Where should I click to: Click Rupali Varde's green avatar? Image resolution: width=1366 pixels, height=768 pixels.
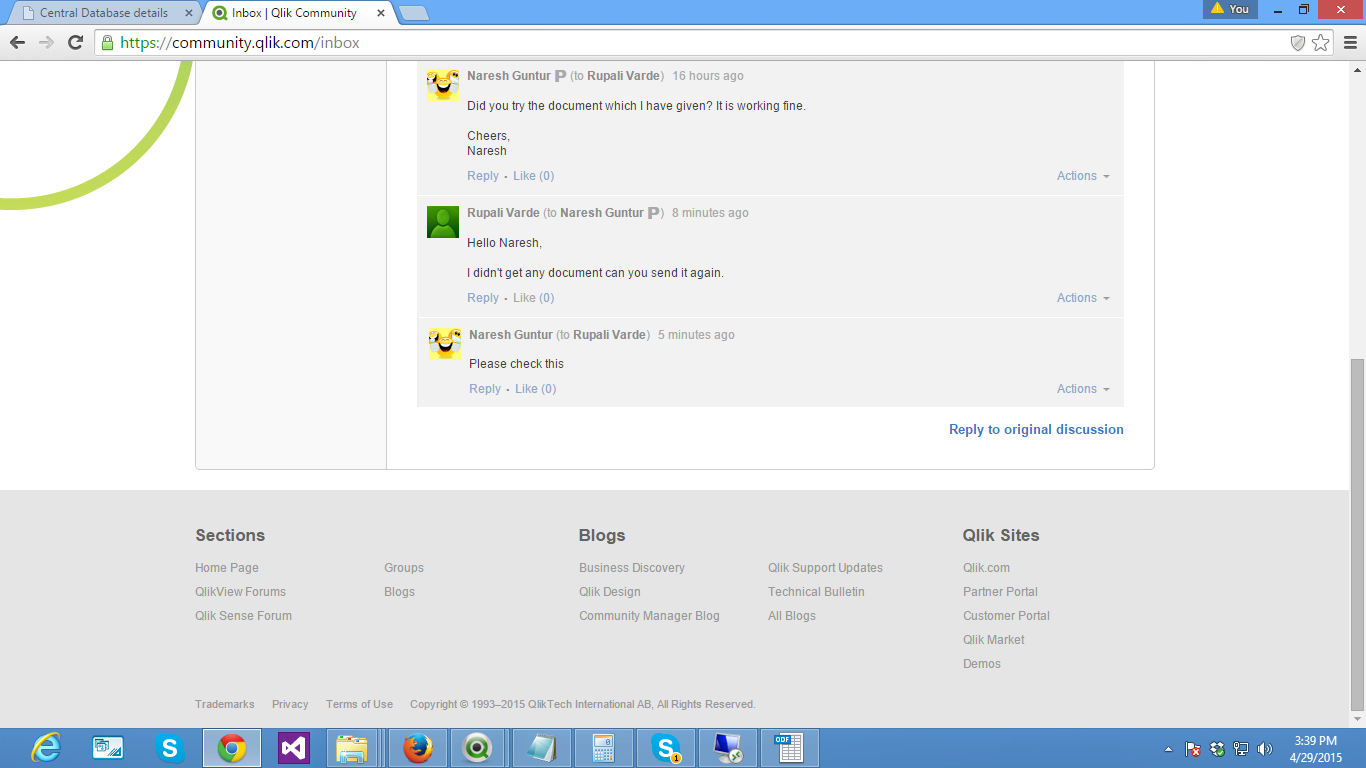(443, 222)
